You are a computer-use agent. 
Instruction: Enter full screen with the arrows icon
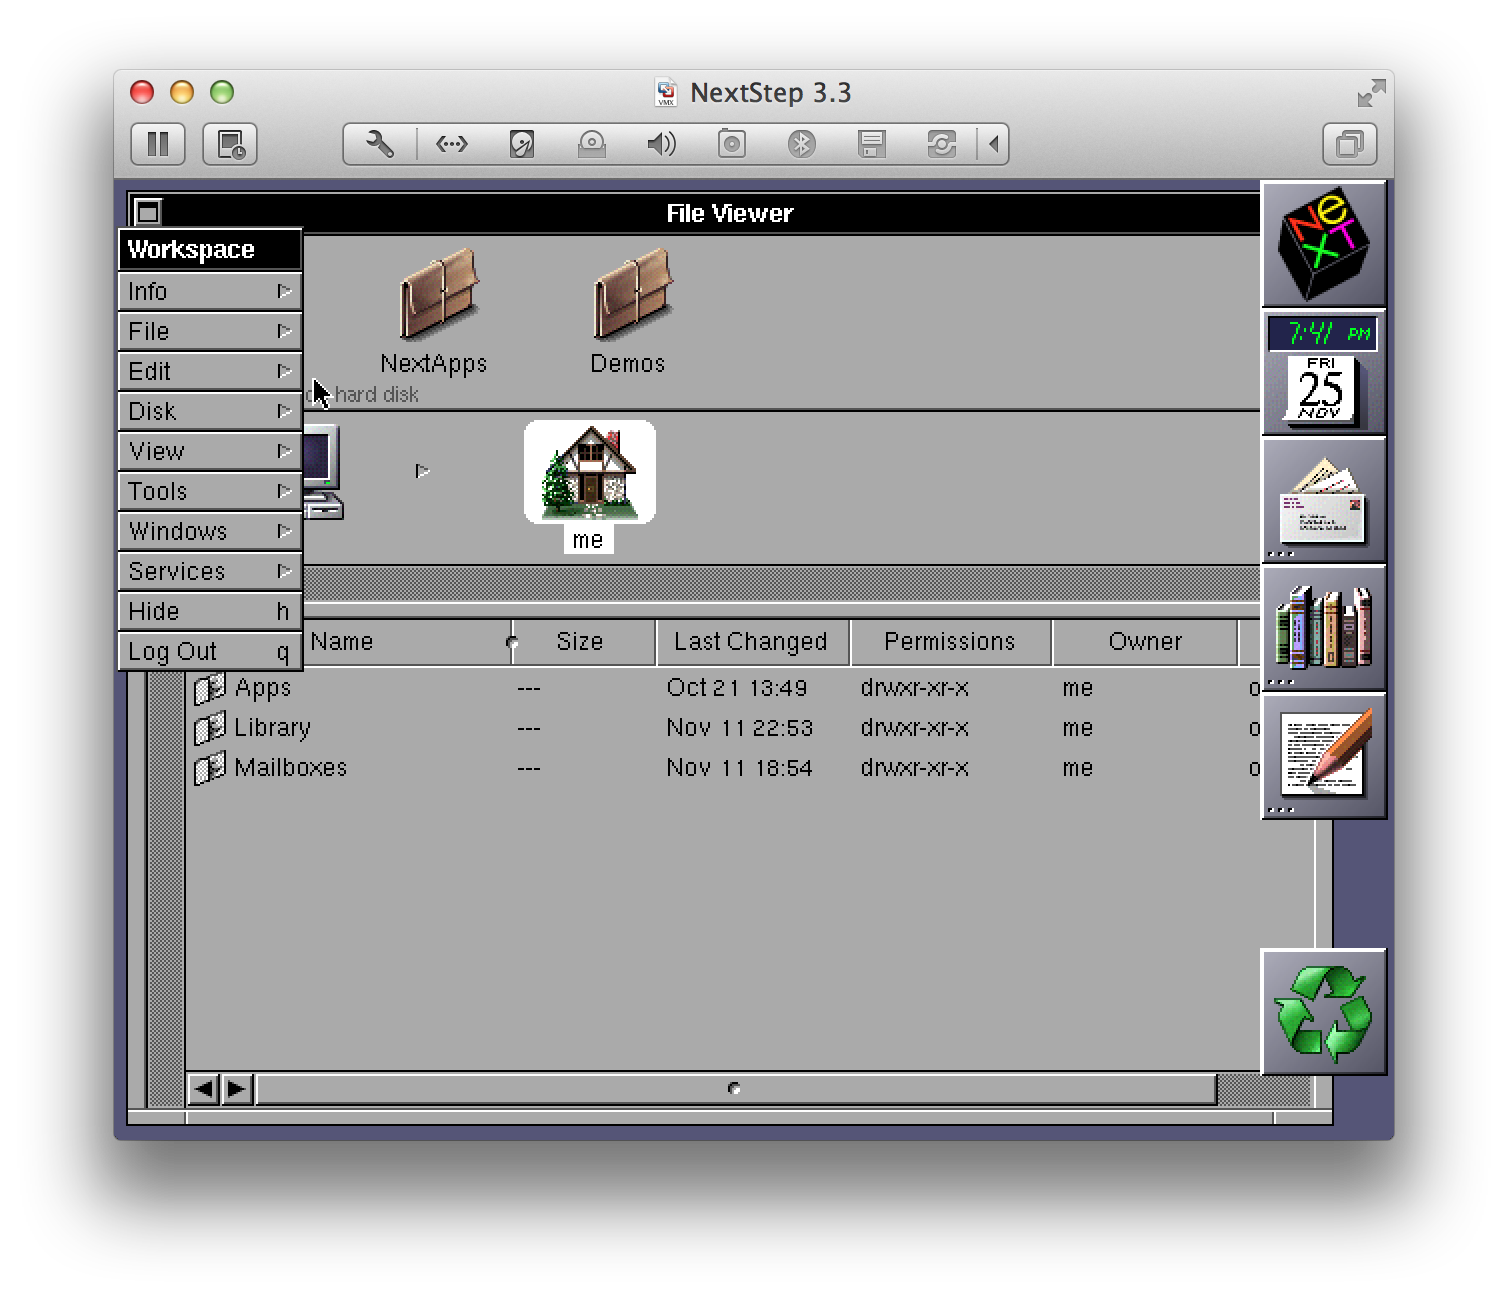[1371, 93]
